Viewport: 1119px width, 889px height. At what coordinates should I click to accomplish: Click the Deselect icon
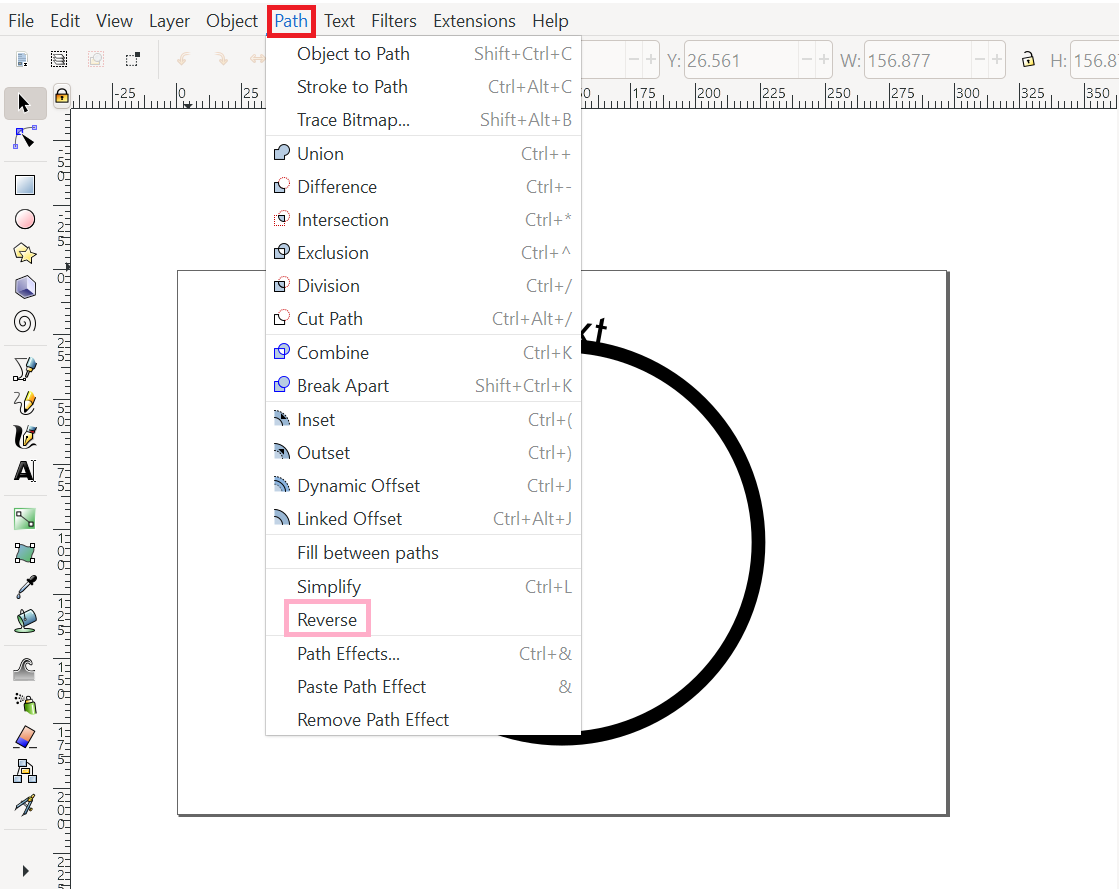point(96,59)
